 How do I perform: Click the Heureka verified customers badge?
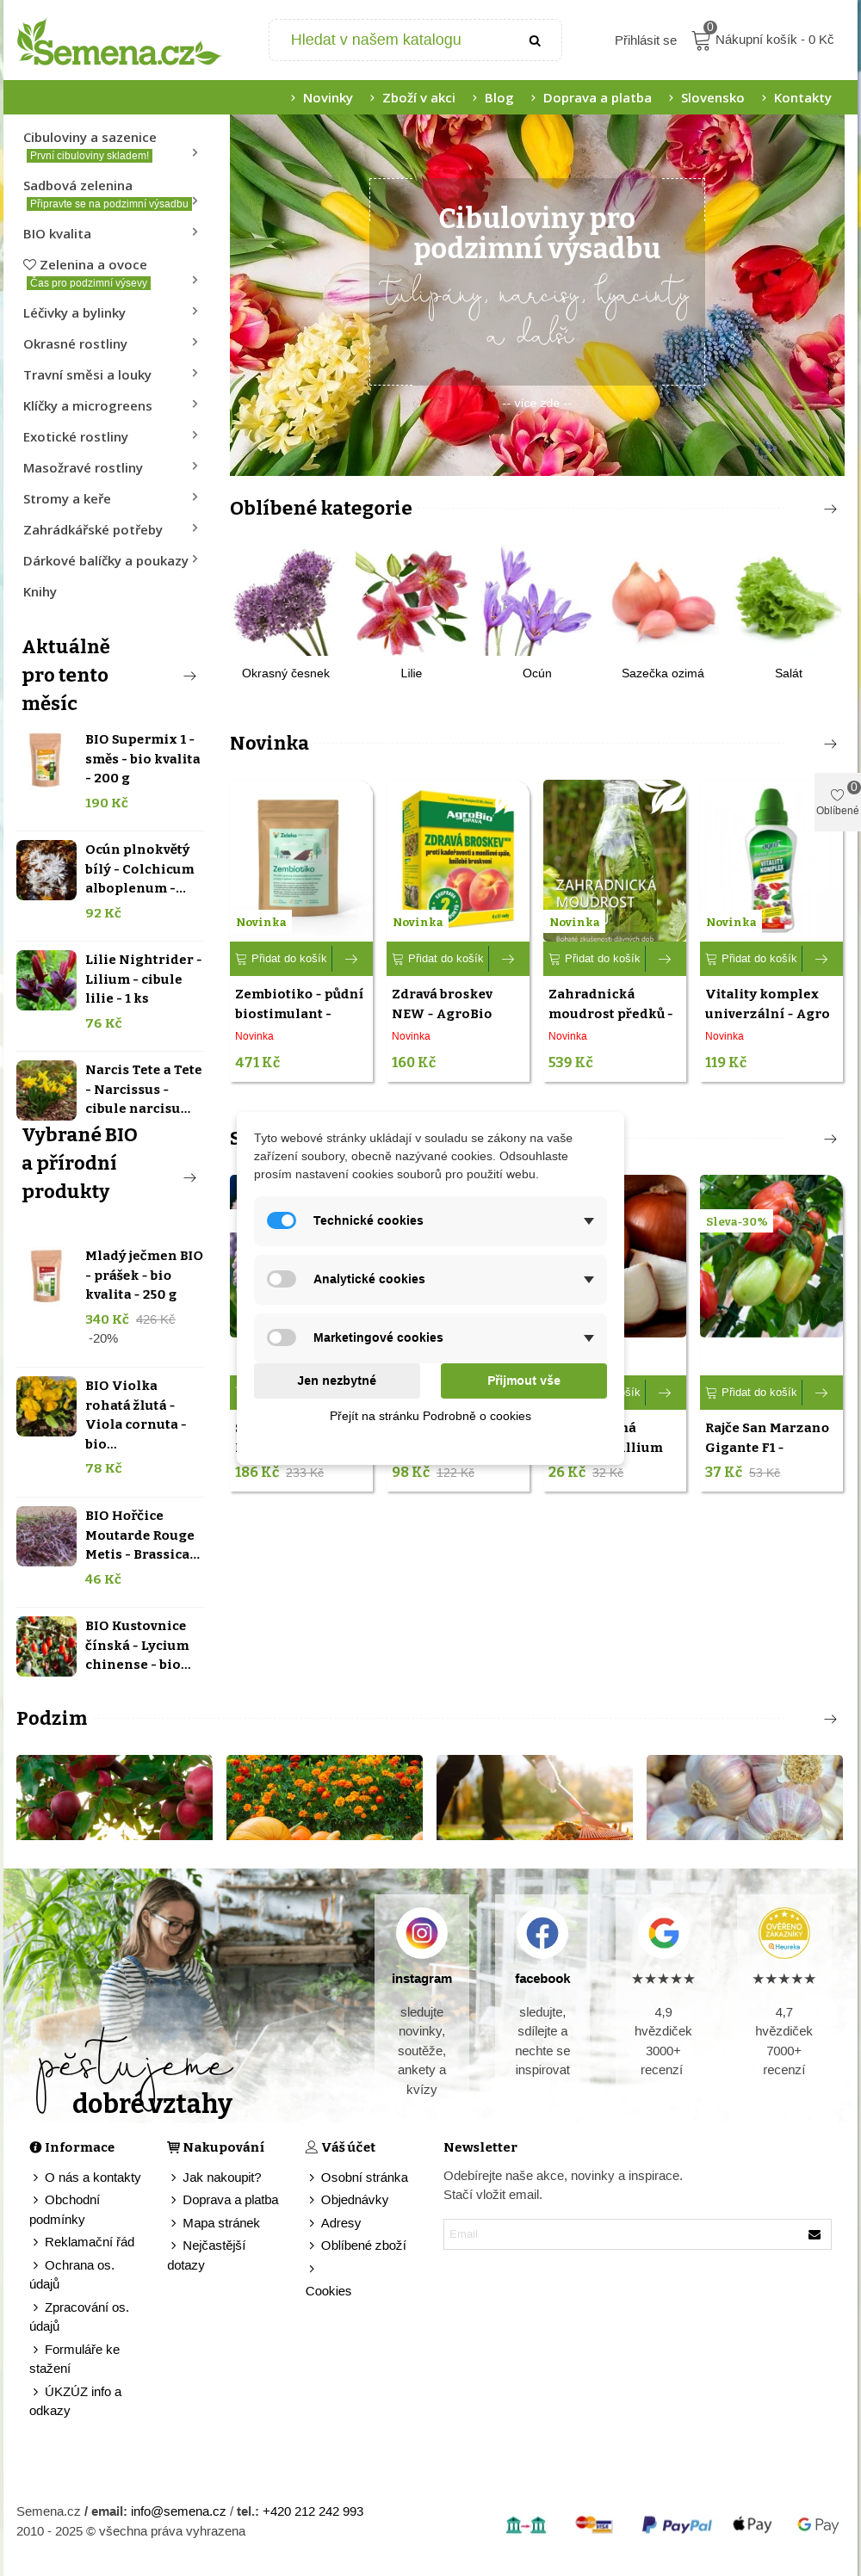[x=784, y=1933]
